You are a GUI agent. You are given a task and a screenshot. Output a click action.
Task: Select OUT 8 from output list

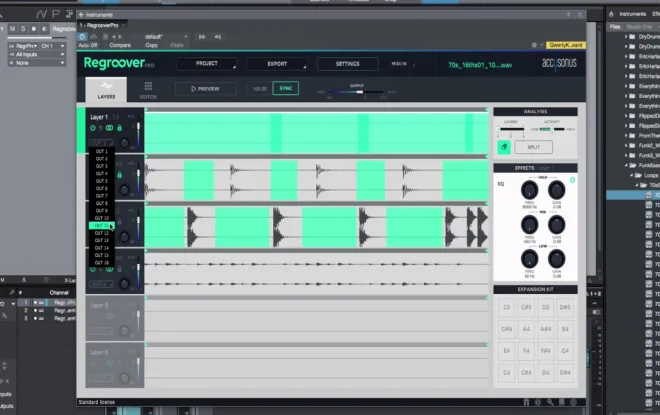(x=101, y=203)
